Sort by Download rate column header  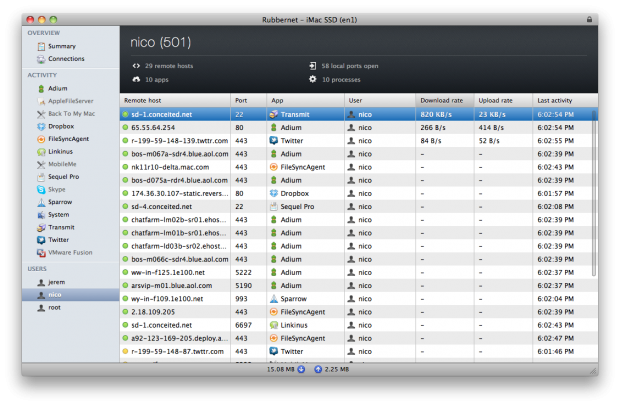tap(445, 100)
